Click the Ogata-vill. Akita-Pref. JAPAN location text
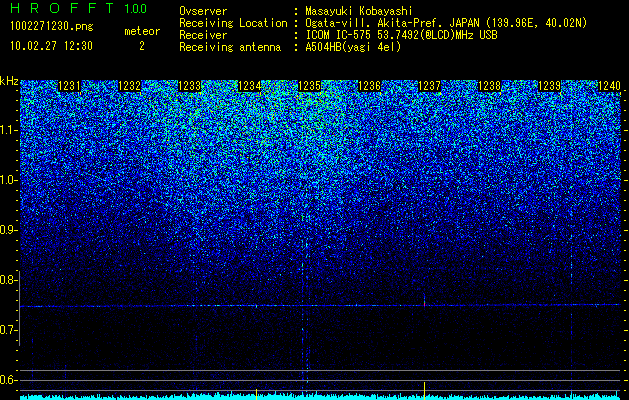629x400 pixels. point(446,23)
